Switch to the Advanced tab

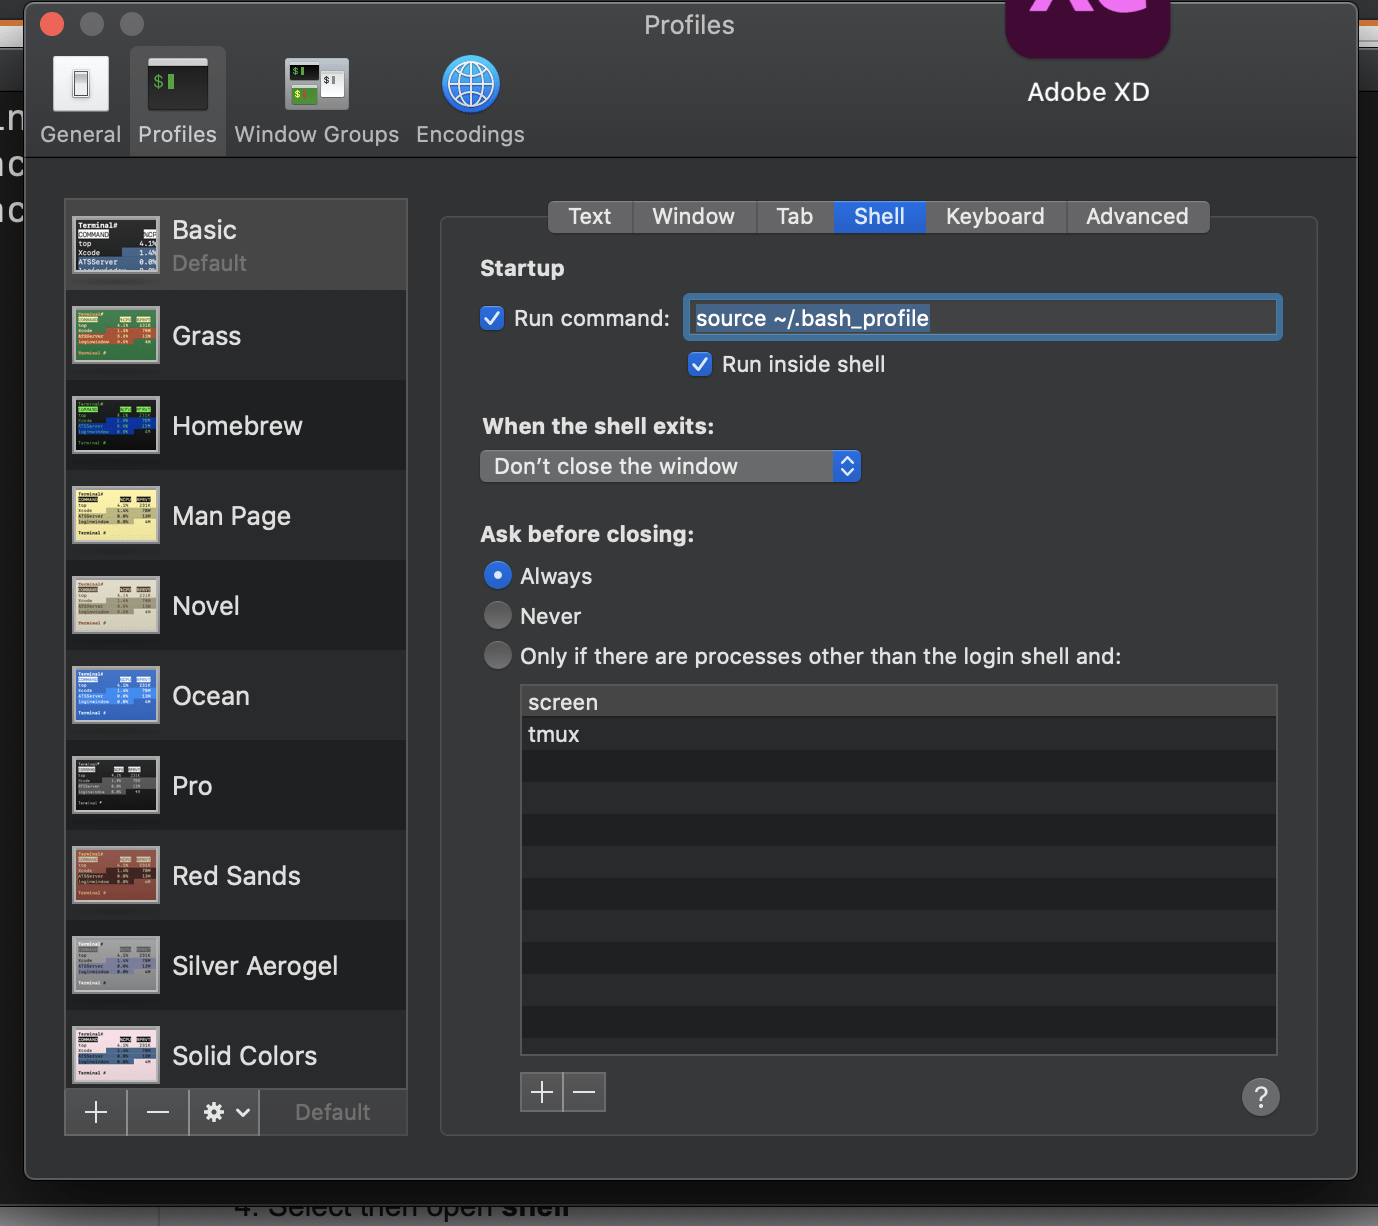1137,216
